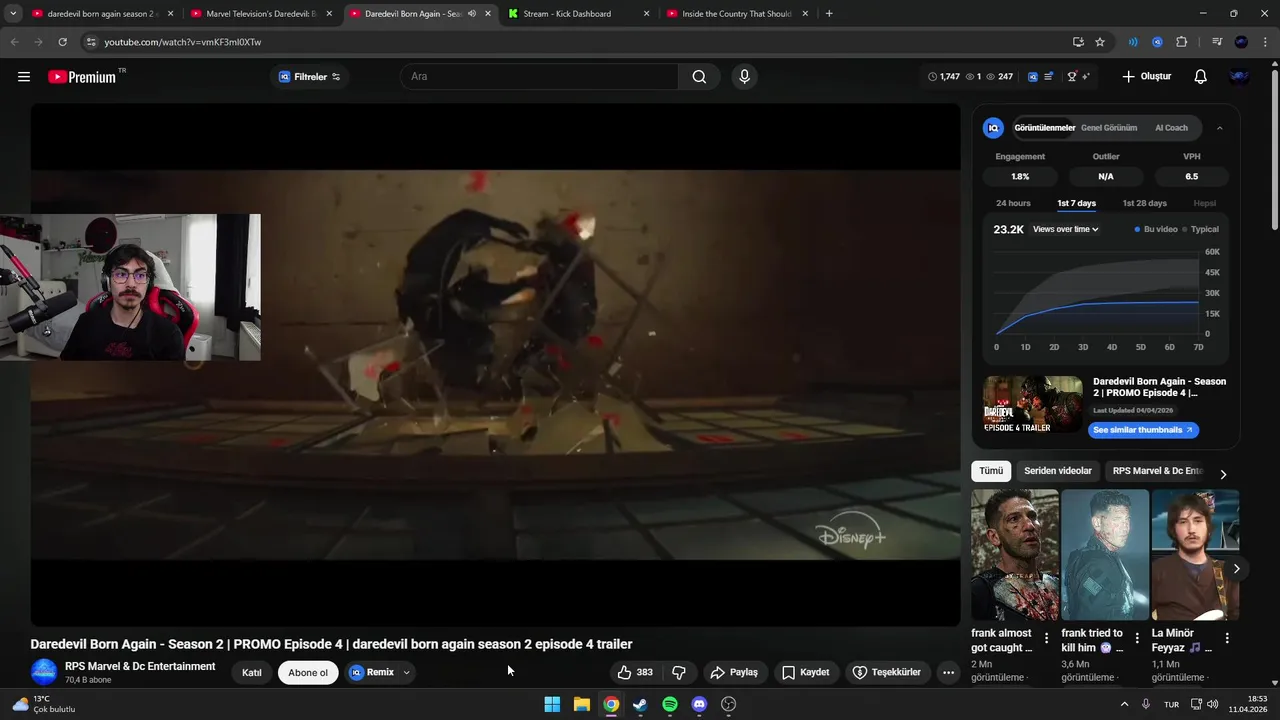
Task: Click the search magnifier button
Action: click(699, 77)
